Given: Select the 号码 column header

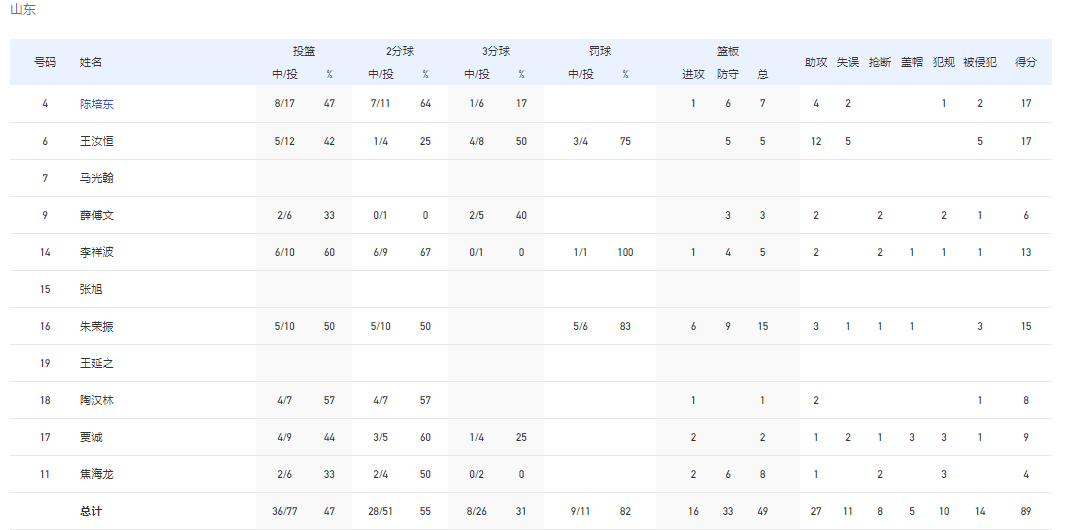Looking at the screenshot, I should [x=45, y=62].
